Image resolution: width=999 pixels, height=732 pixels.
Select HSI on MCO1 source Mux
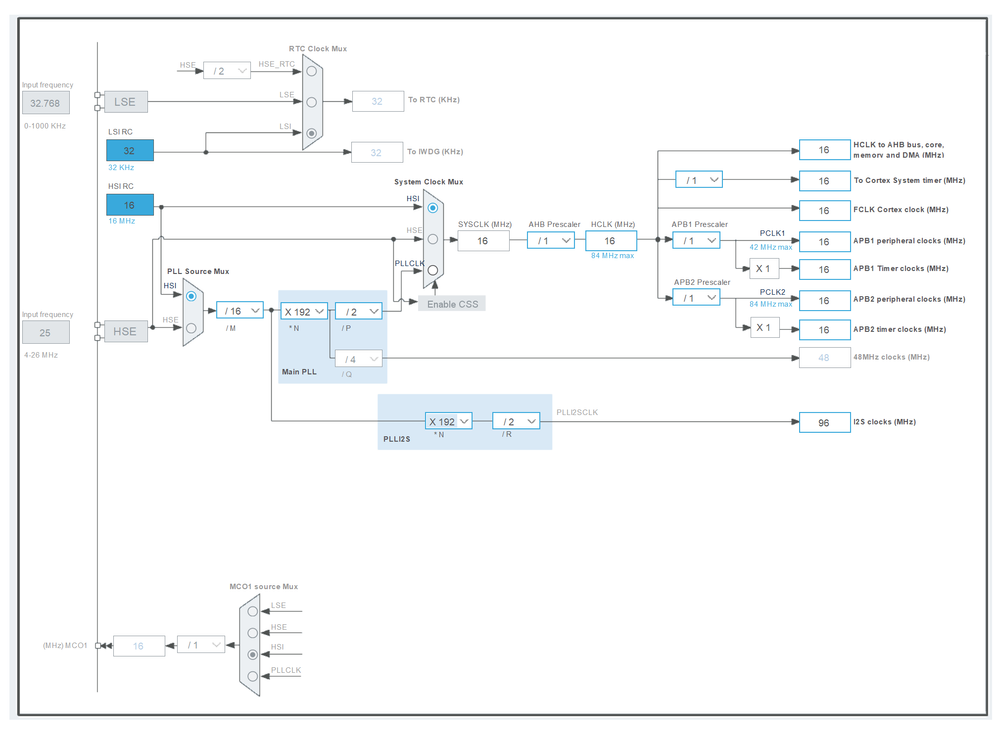click(252, 654)
